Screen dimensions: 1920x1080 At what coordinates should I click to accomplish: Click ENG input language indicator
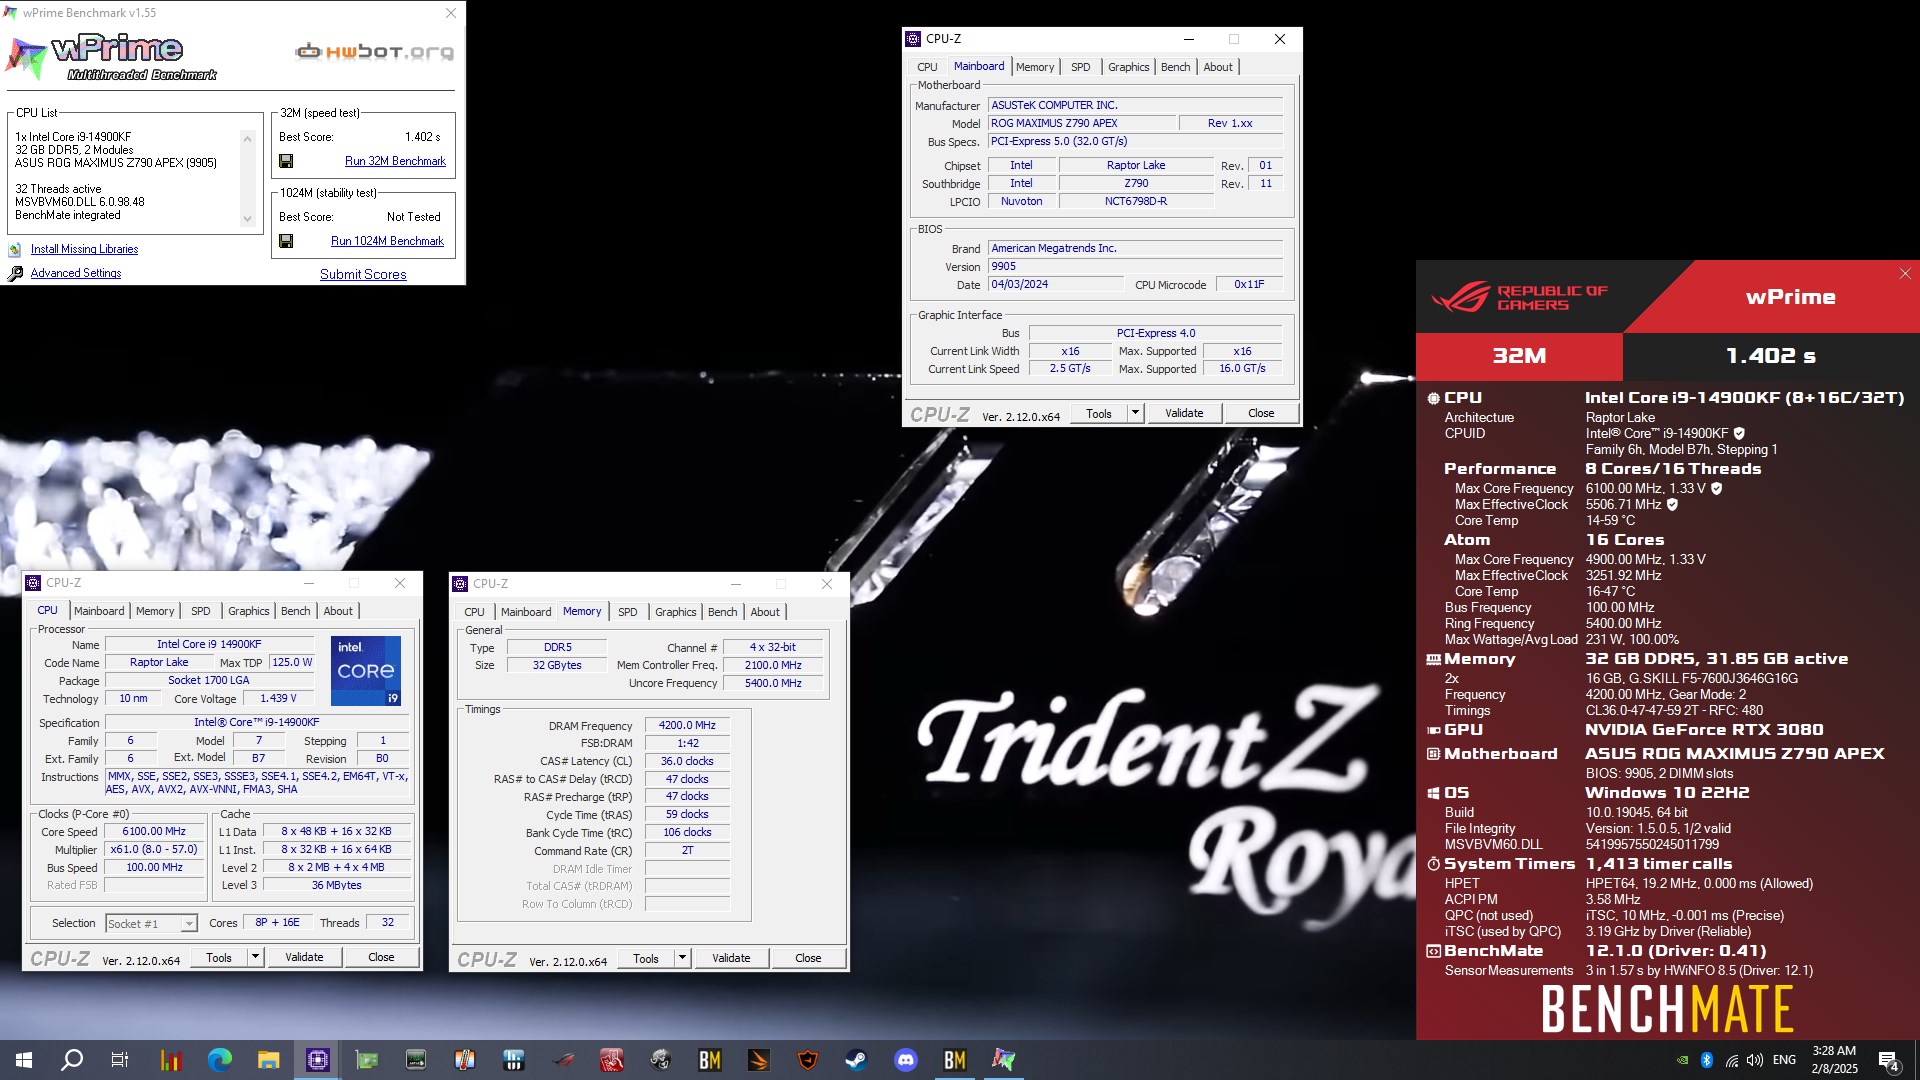click(1784, 1060)
